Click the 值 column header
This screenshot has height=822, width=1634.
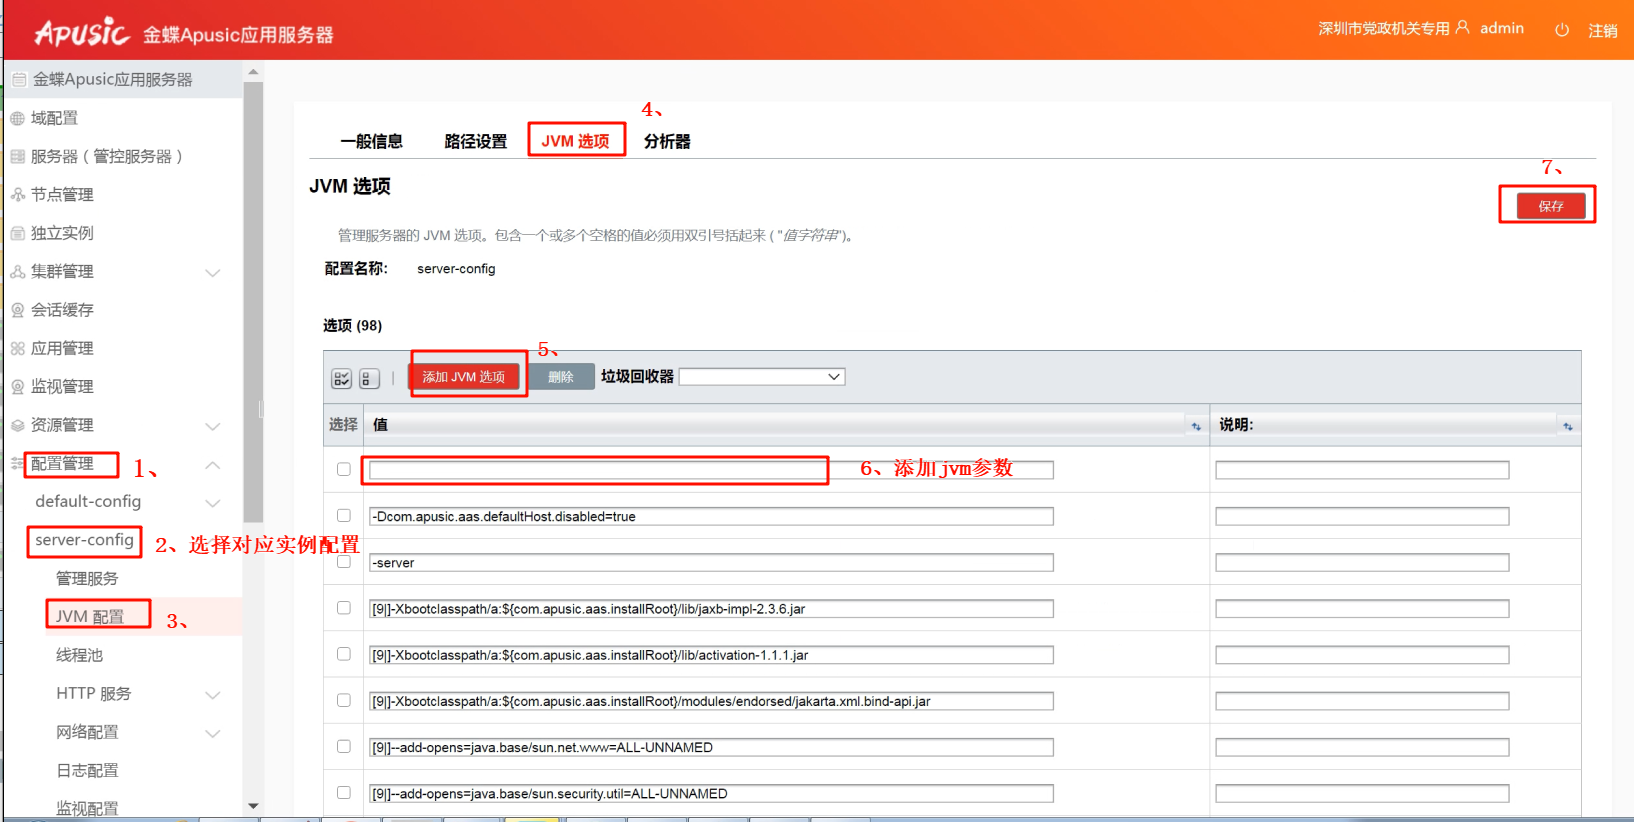[x=381, y=425]
